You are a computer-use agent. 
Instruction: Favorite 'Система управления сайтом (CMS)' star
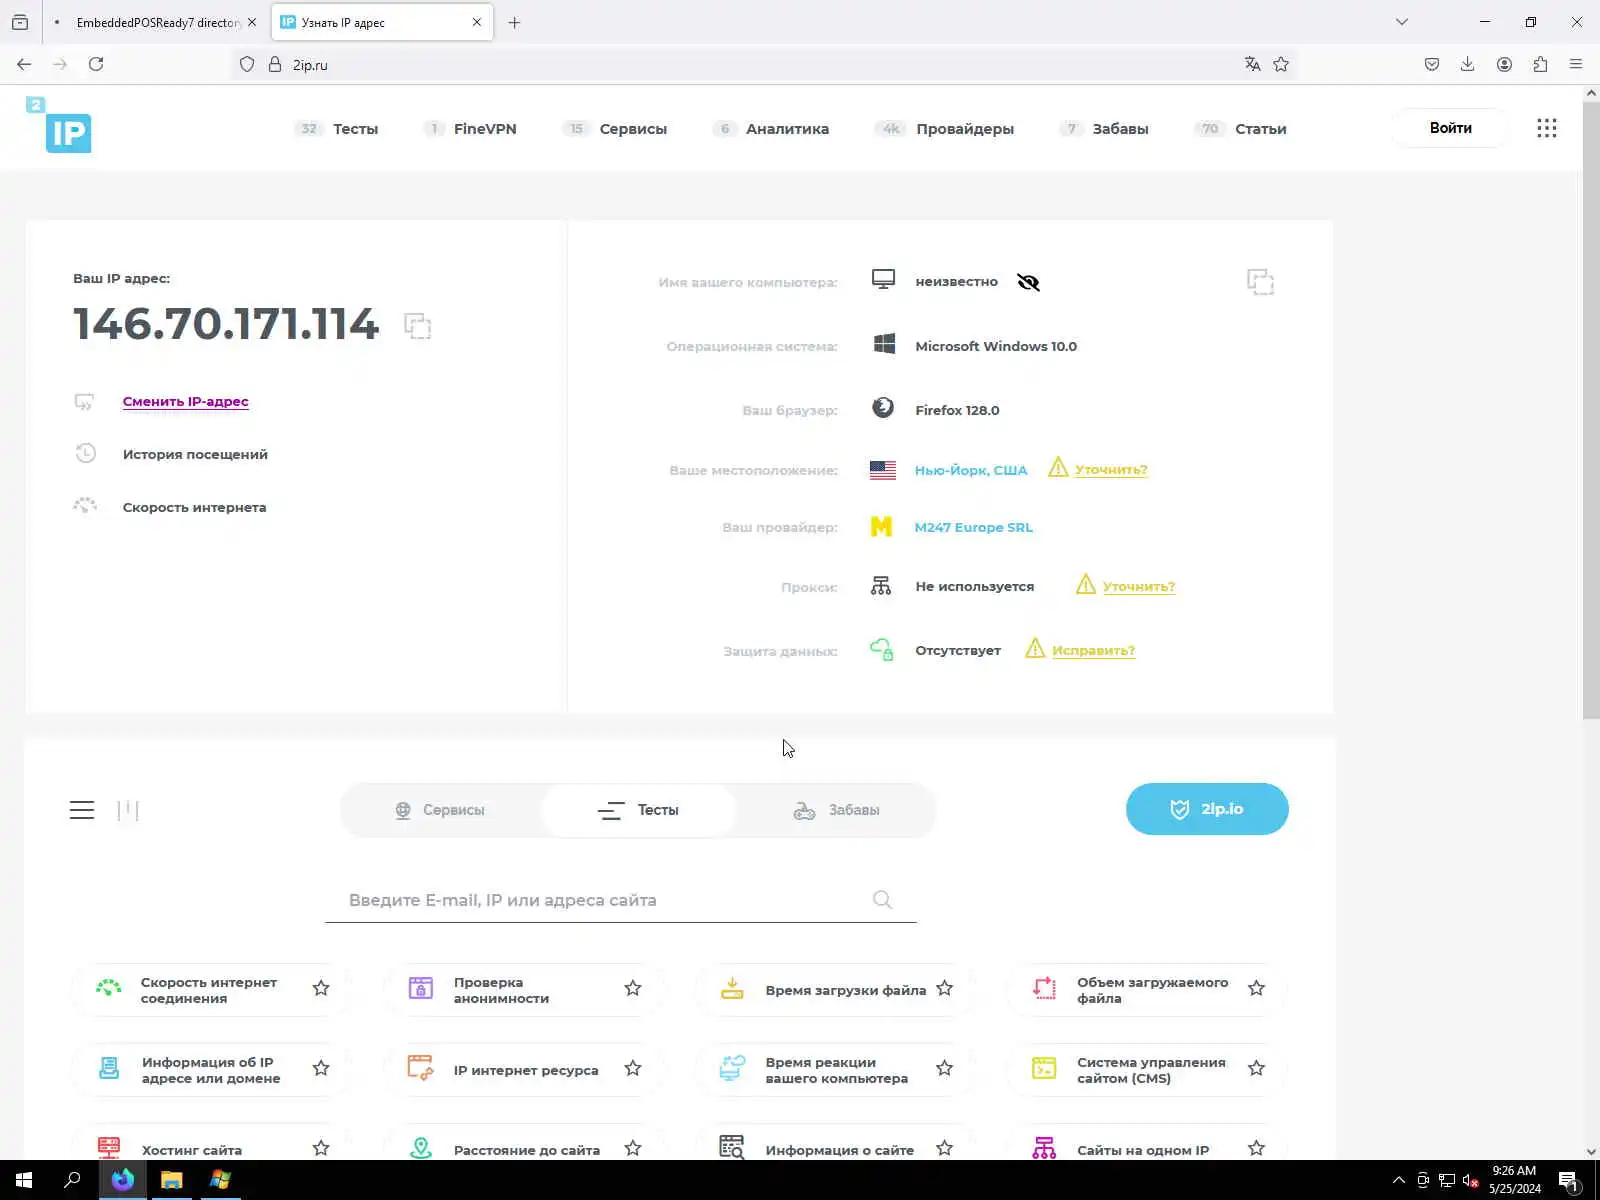pos(1256,1068)
